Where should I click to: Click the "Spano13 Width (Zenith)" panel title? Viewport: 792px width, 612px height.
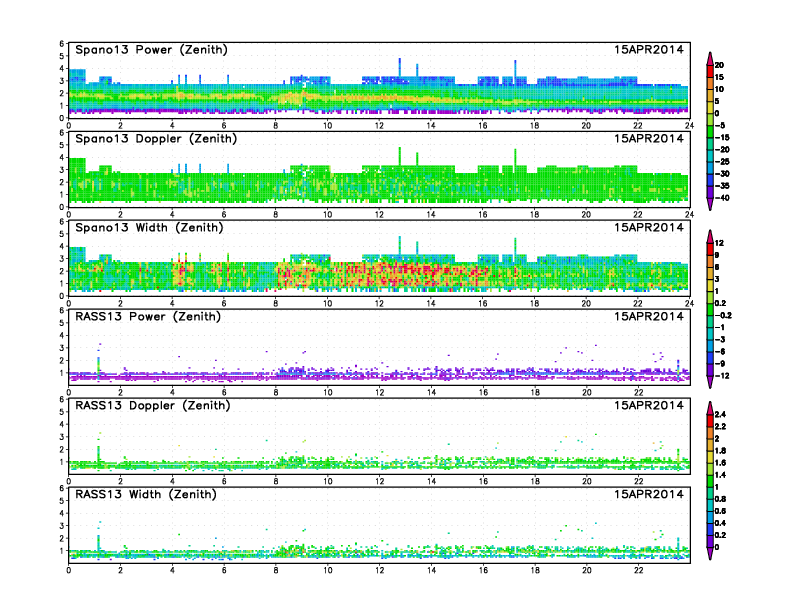pyautogui.click(x=149, y=227)
